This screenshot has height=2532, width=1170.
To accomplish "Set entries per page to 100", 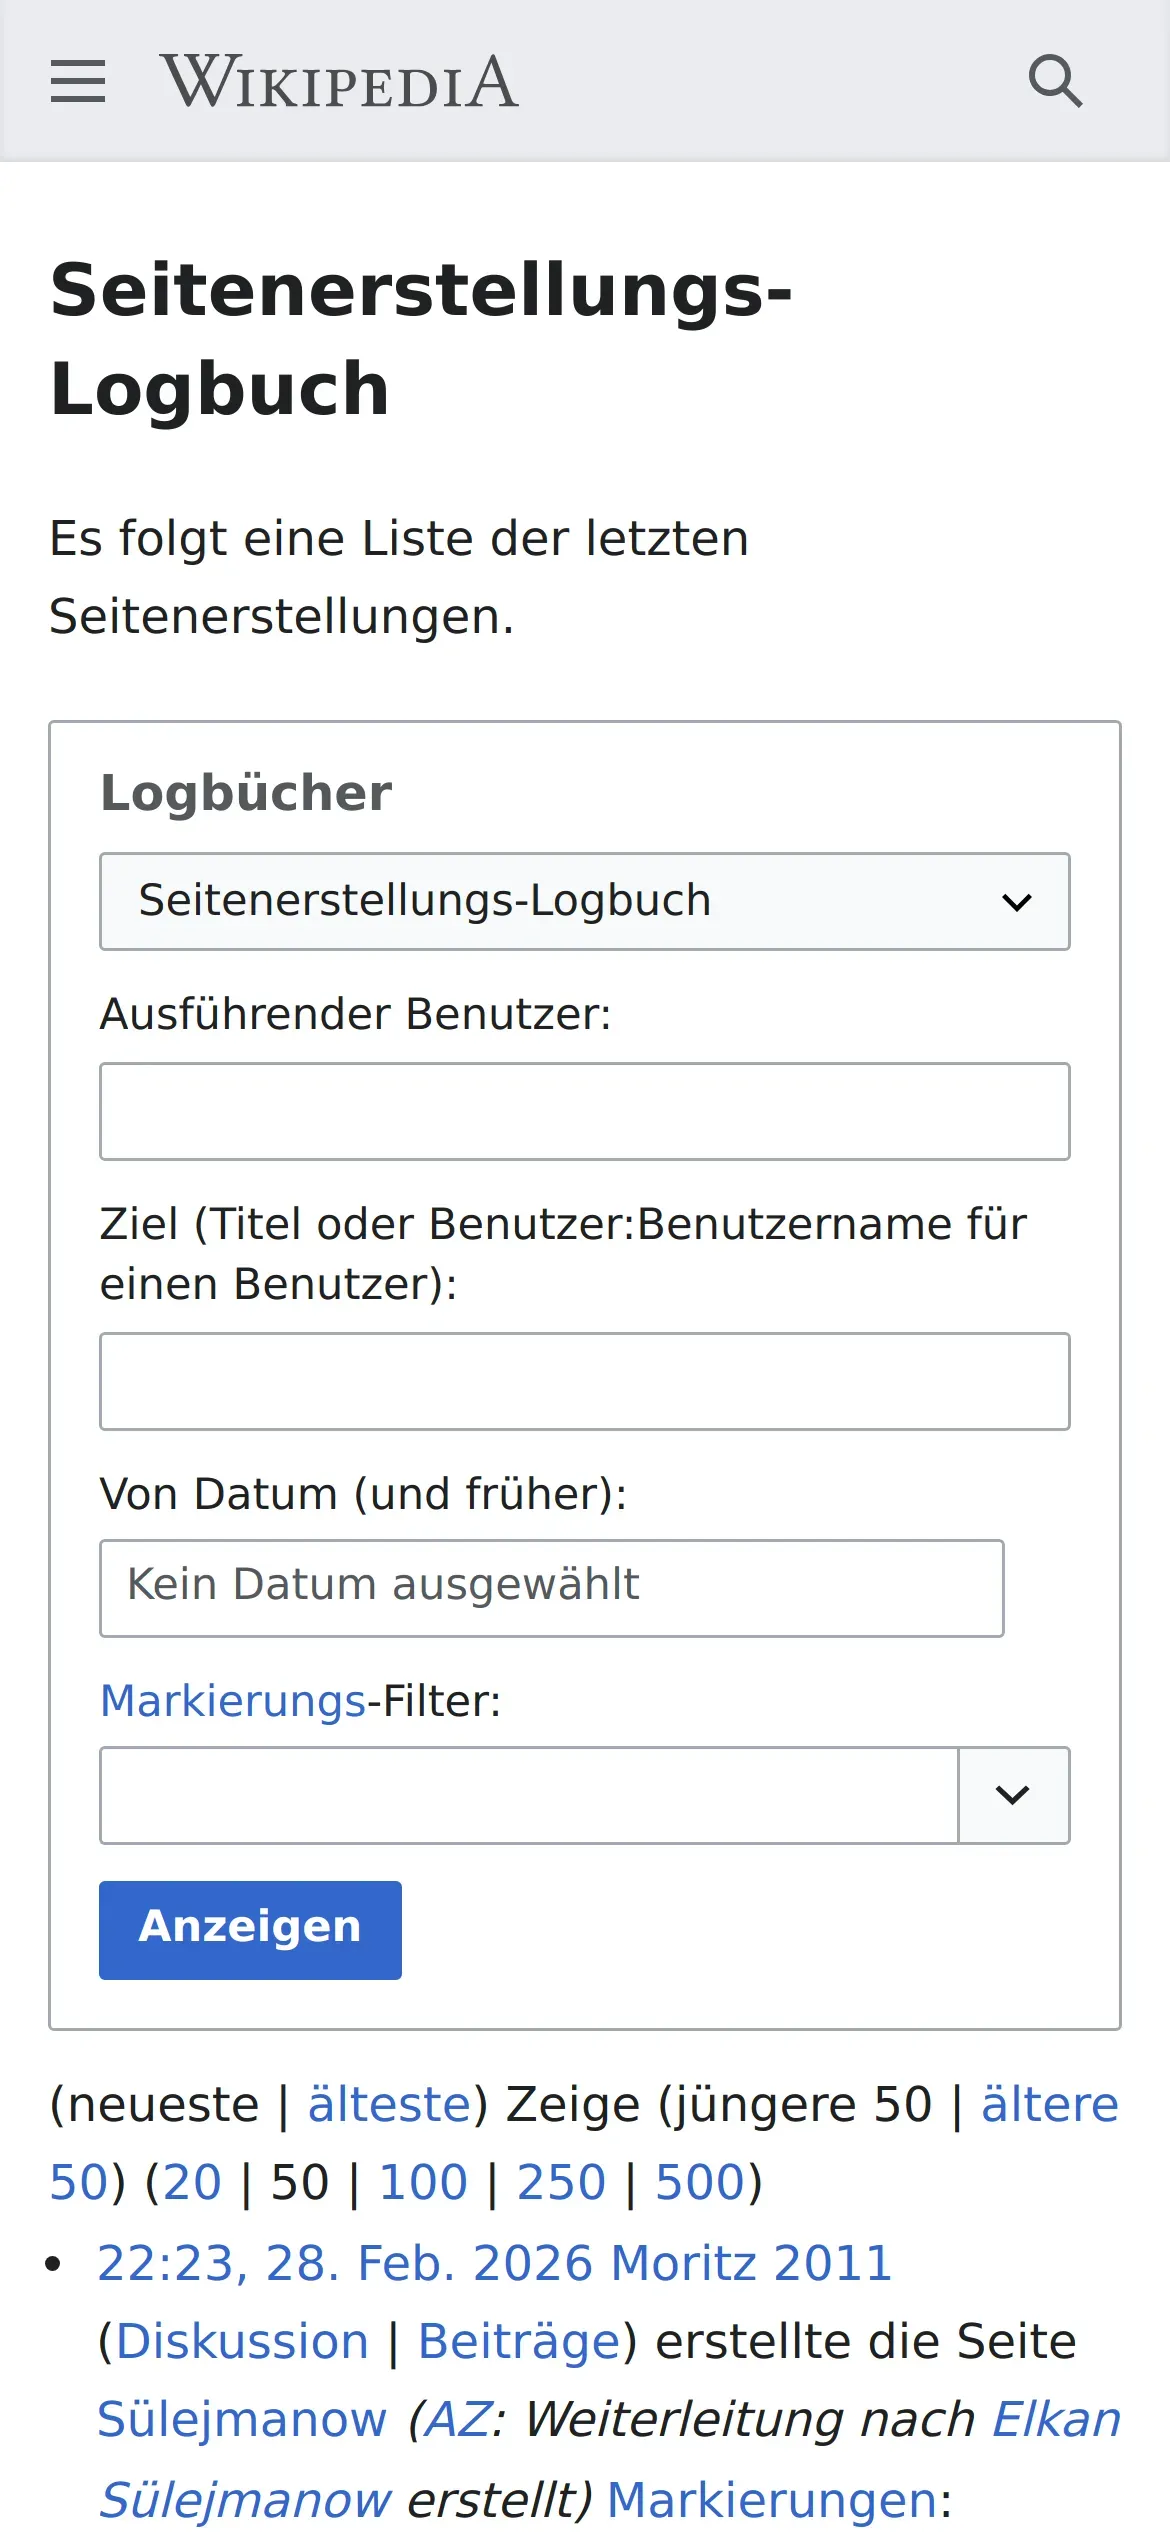I will click(423, 2182).
